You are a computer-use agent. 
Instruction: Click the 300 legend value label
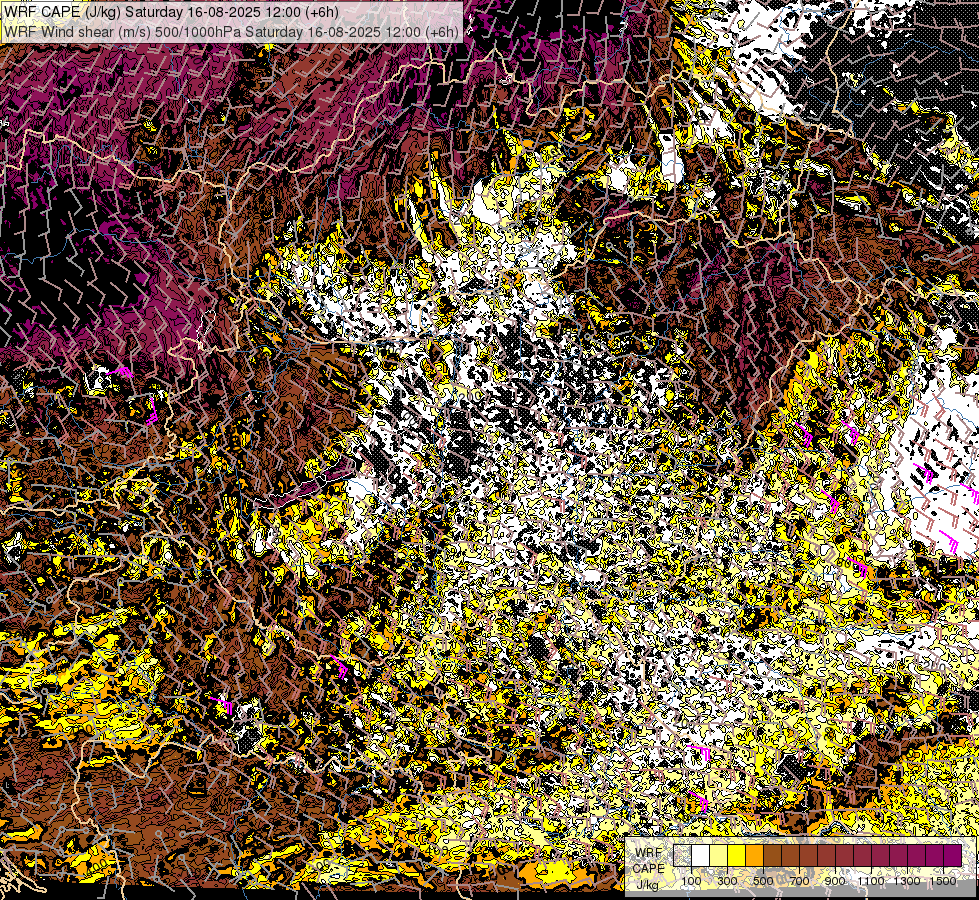pos(727,881)
